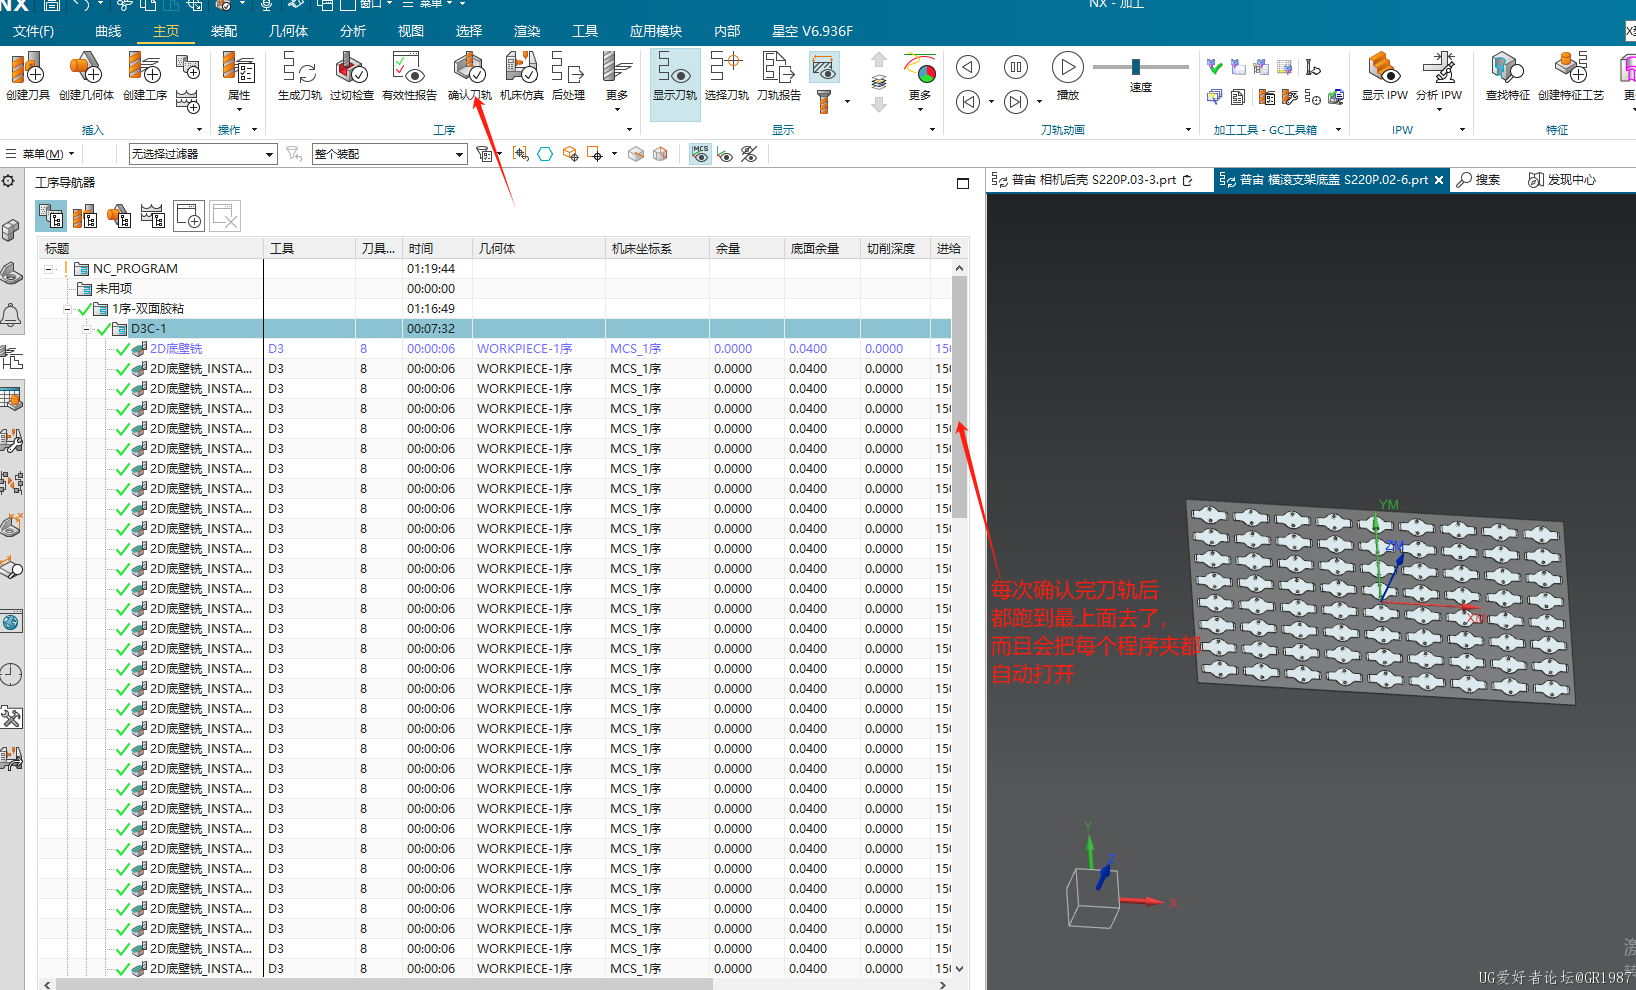1636x990 pixels.
Task: Rewind the animation to the start
Action: [x=967, y=101]
